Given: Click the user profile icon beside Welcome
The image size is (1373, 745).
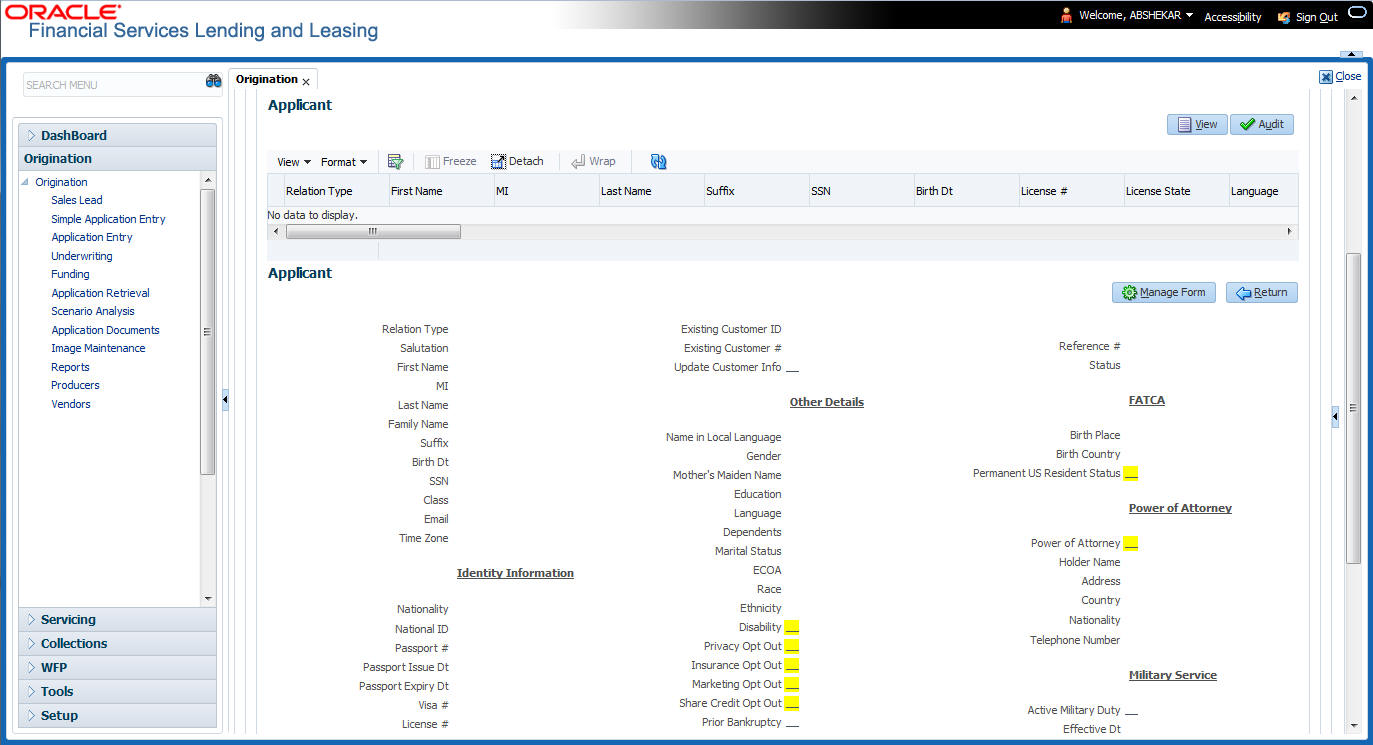Looking at the screenshot, I should tap(1066, 16).
